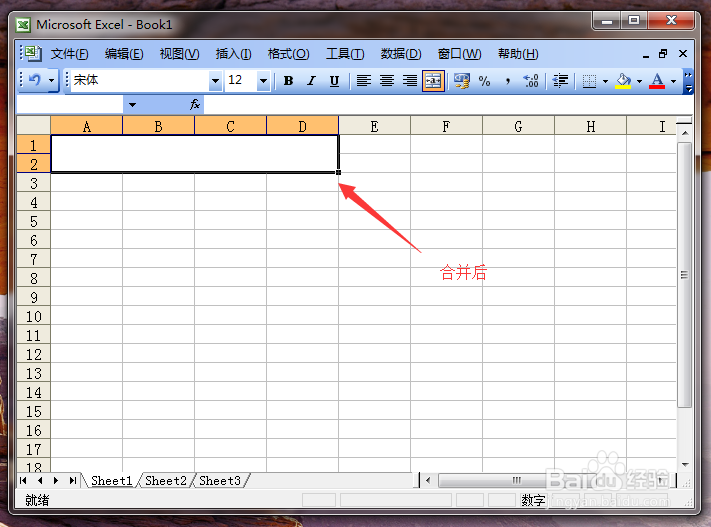The height and width of the screenshot is (527, 711).
Task: Select column G header
Action: tap(518, 127)
